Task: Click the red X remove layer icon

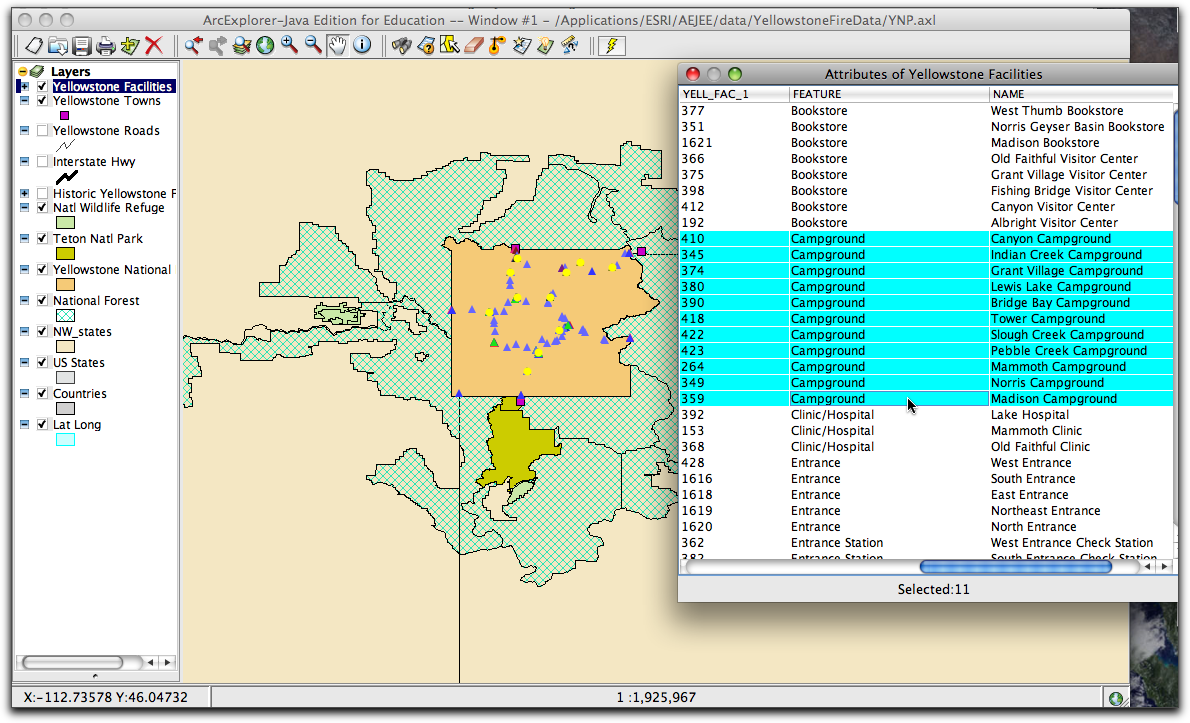Action: (154, 45)
